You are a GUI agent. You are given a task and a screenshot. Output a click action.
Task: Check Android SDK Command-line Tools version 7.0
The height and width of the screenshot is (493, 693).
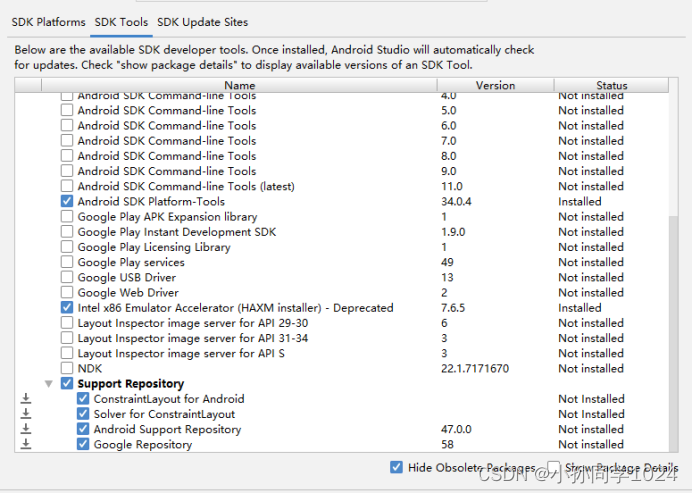pyautogui.click(x=67, y=141)
